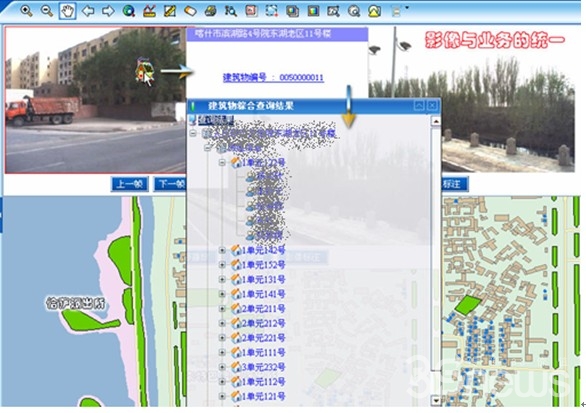This screenshot has width=586, height=413.
Task: Expand the 1单元142号 node
Action: [222, 250]
